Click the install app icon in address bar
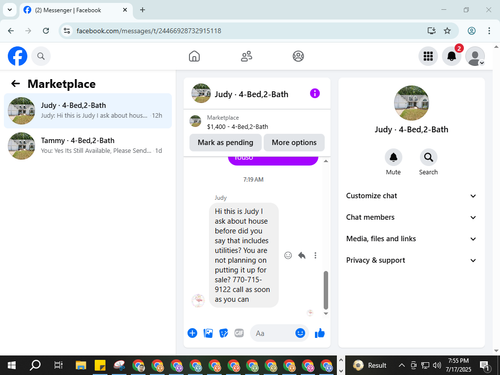This screenshot has width=500, height=375. [x=431, y=31]
